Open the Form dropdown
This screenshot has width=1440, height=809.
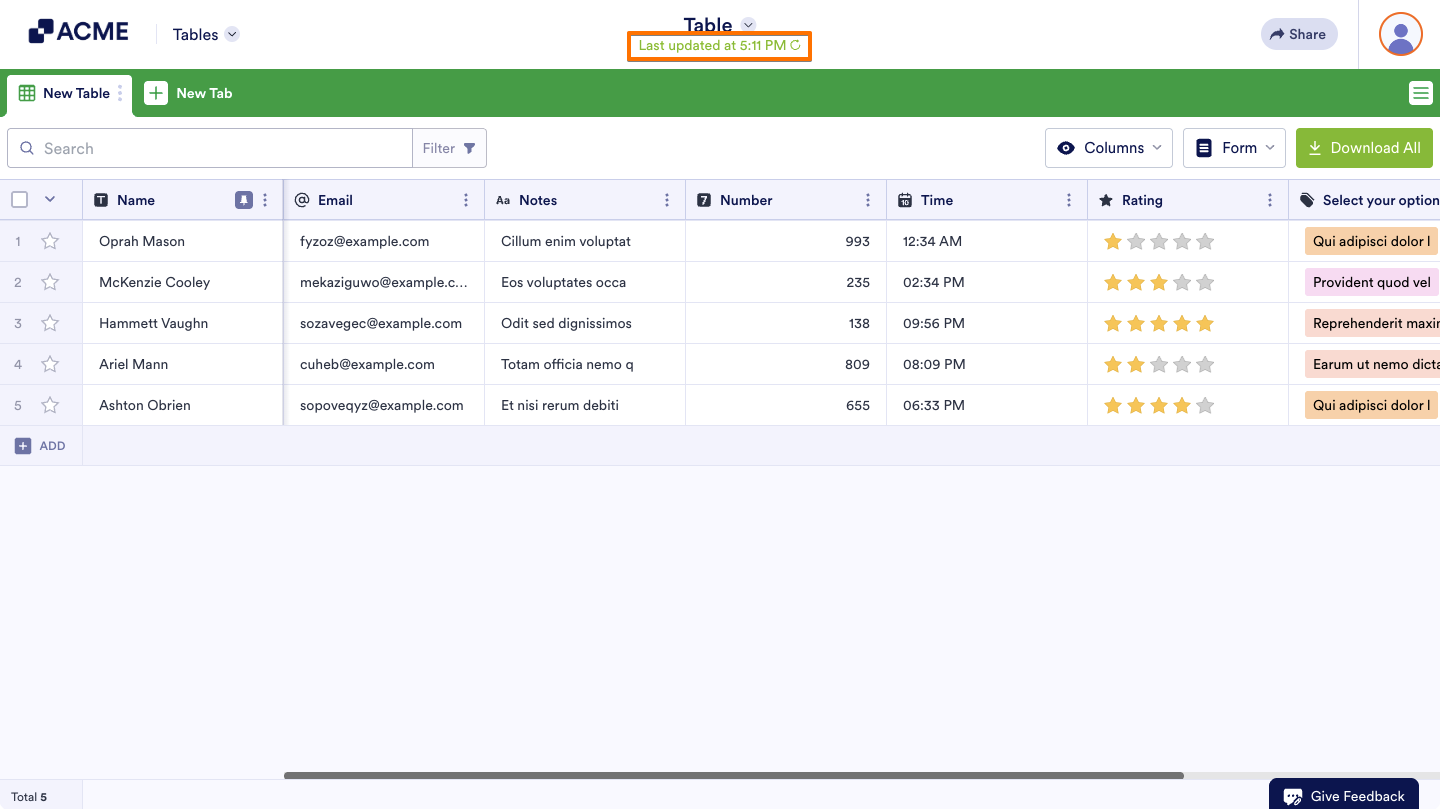pos(1235,148)
